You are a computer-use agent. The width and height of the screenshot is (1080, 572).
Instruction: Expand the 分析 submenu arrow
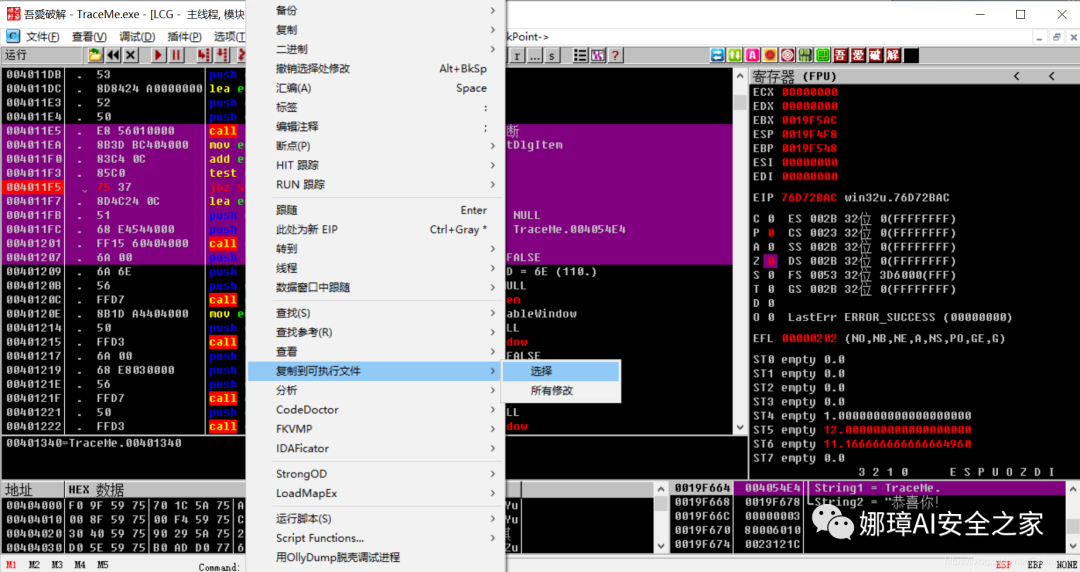(492, 390)
